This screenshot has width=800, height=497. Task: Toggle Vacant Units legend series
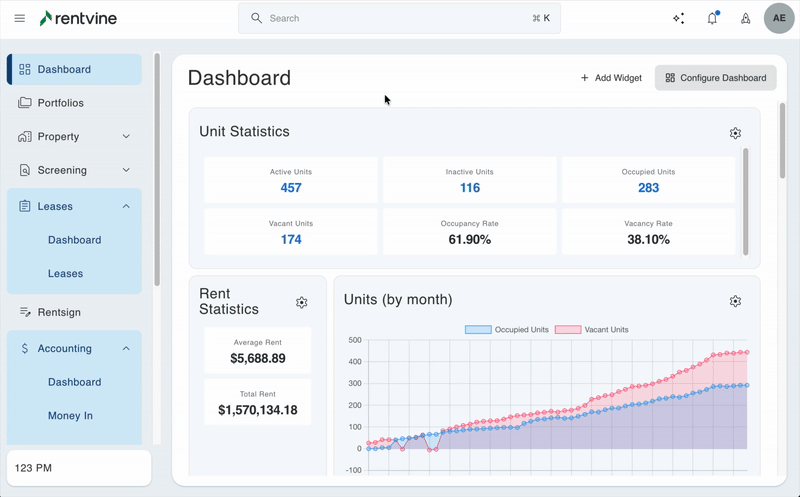[592, 329]
